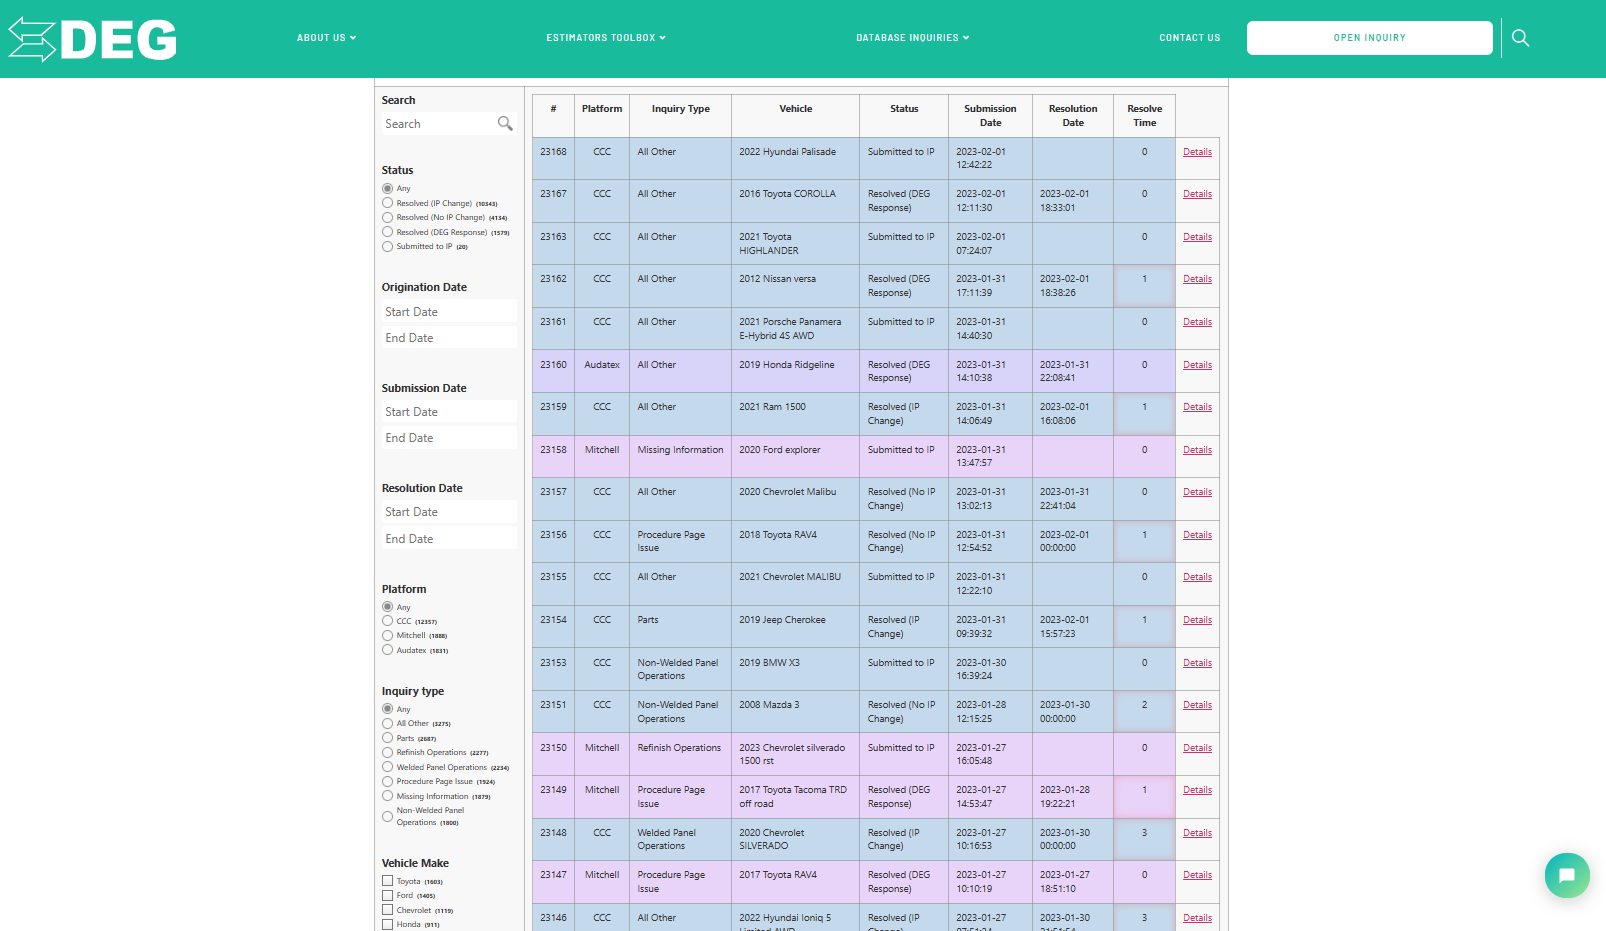
Task: Select the Any status radio button
Action: [387, 188]
